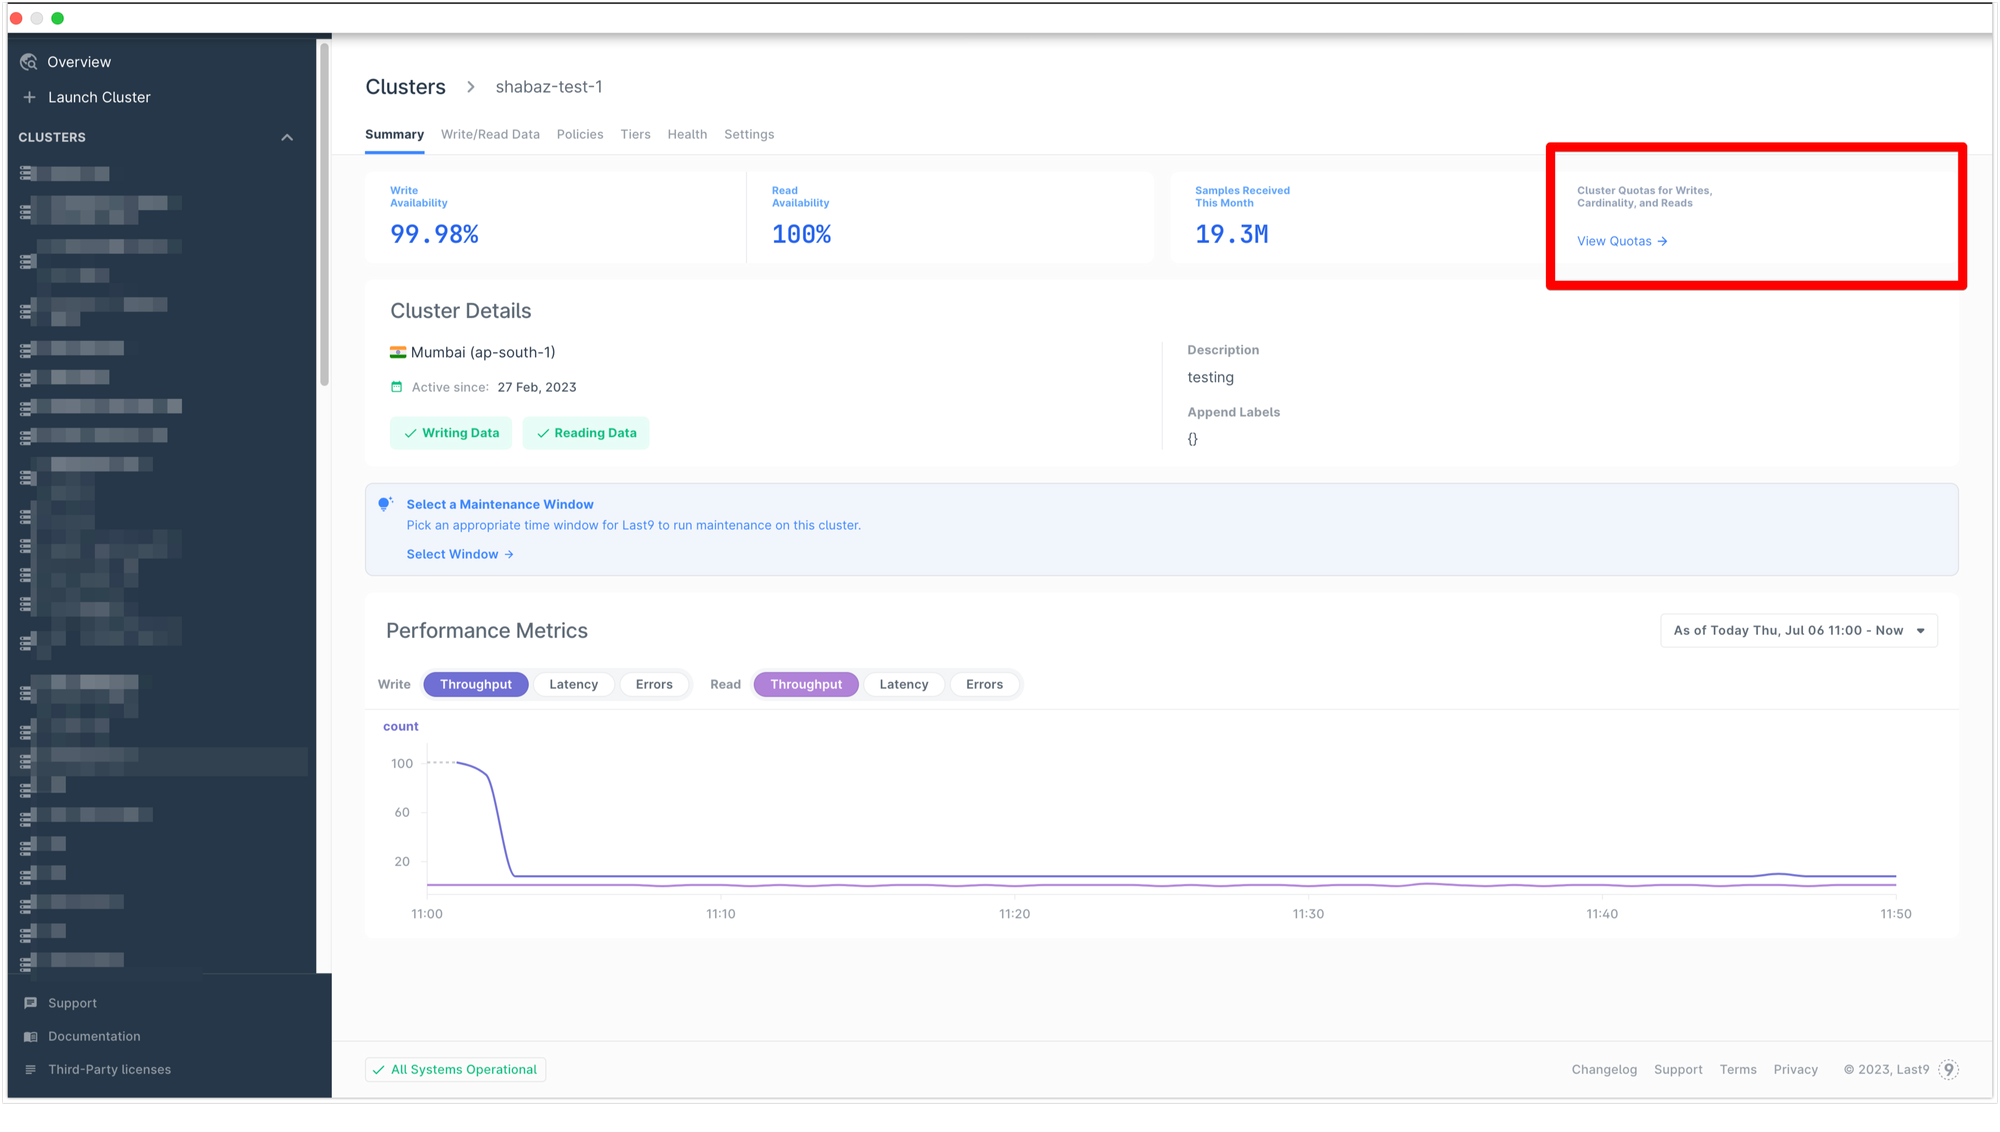
Task: Click the Documentation book icon
Action: click(30, 1037)
